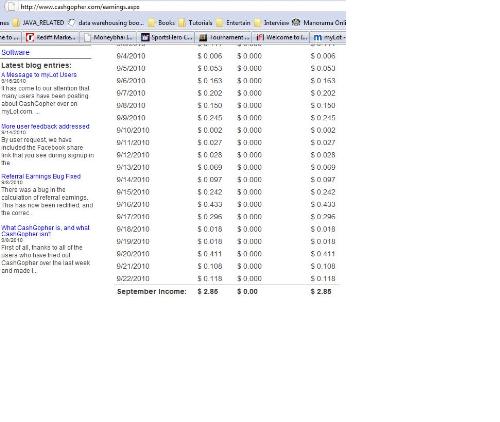The height and width of the screenshot is (422, 500).
Task: Select the 9/10/2010 date cell
Action: point(133,130)
